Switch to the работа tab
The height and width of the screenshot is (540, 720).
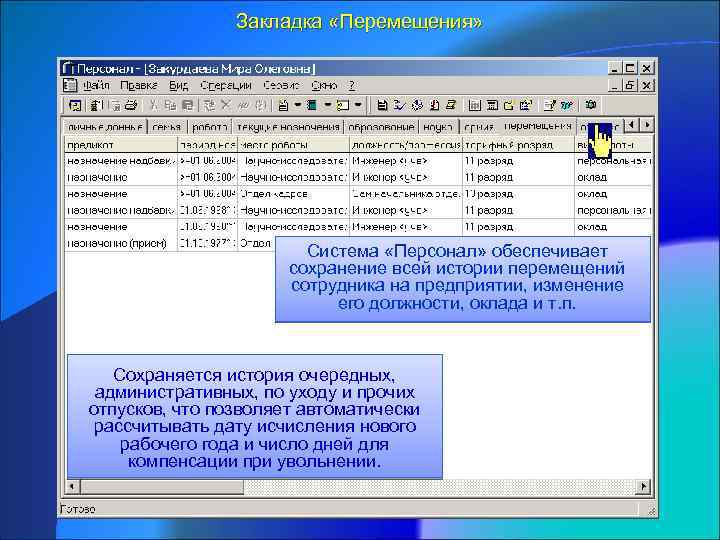[209, 127]
